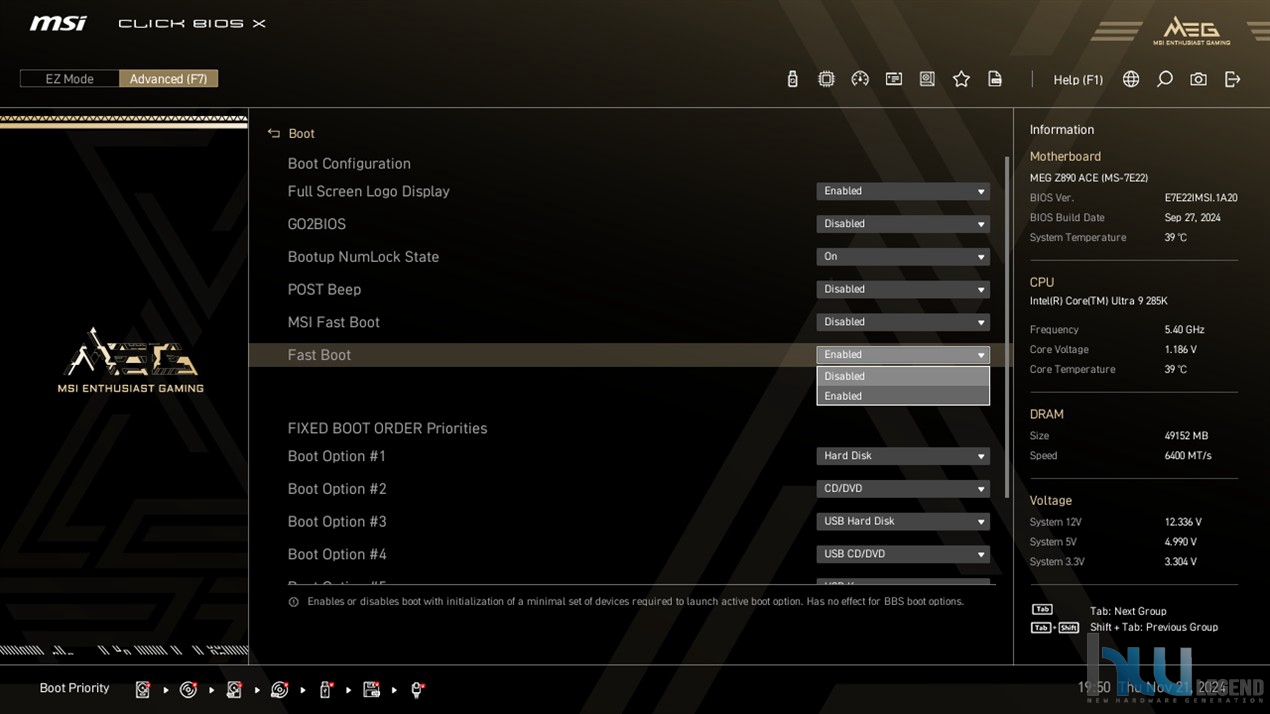Screen dimensions: 1270x714
Task: Select the USB CD/DVD icon in Boot Priority
Action: [280, 689]
